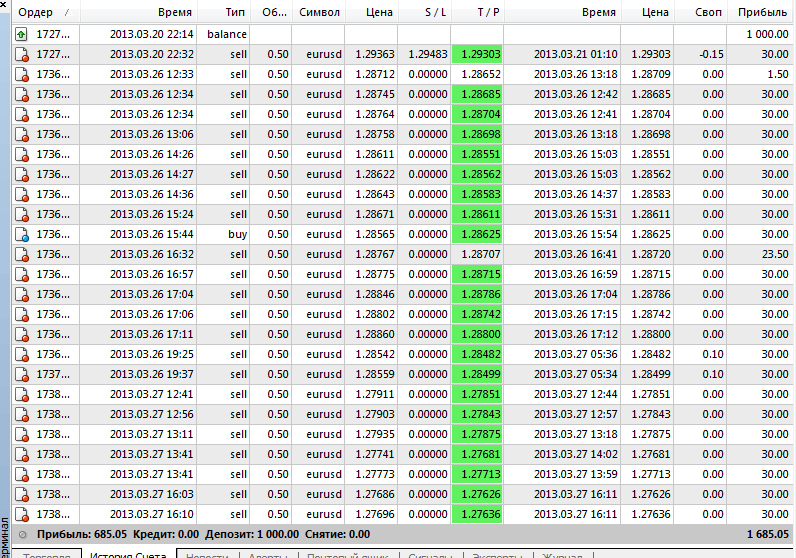Select the 1 000.00 deposit profit cell

(767, 35)
